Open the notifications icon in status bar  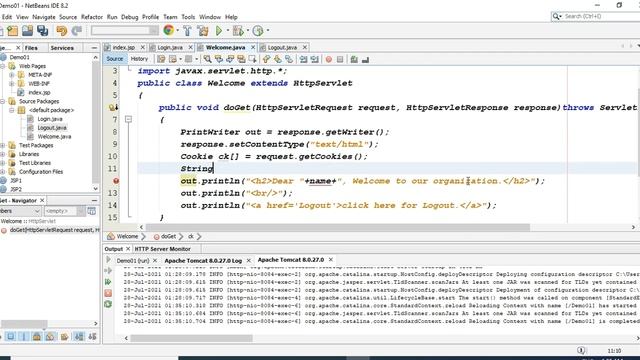[x=581, y=350]
